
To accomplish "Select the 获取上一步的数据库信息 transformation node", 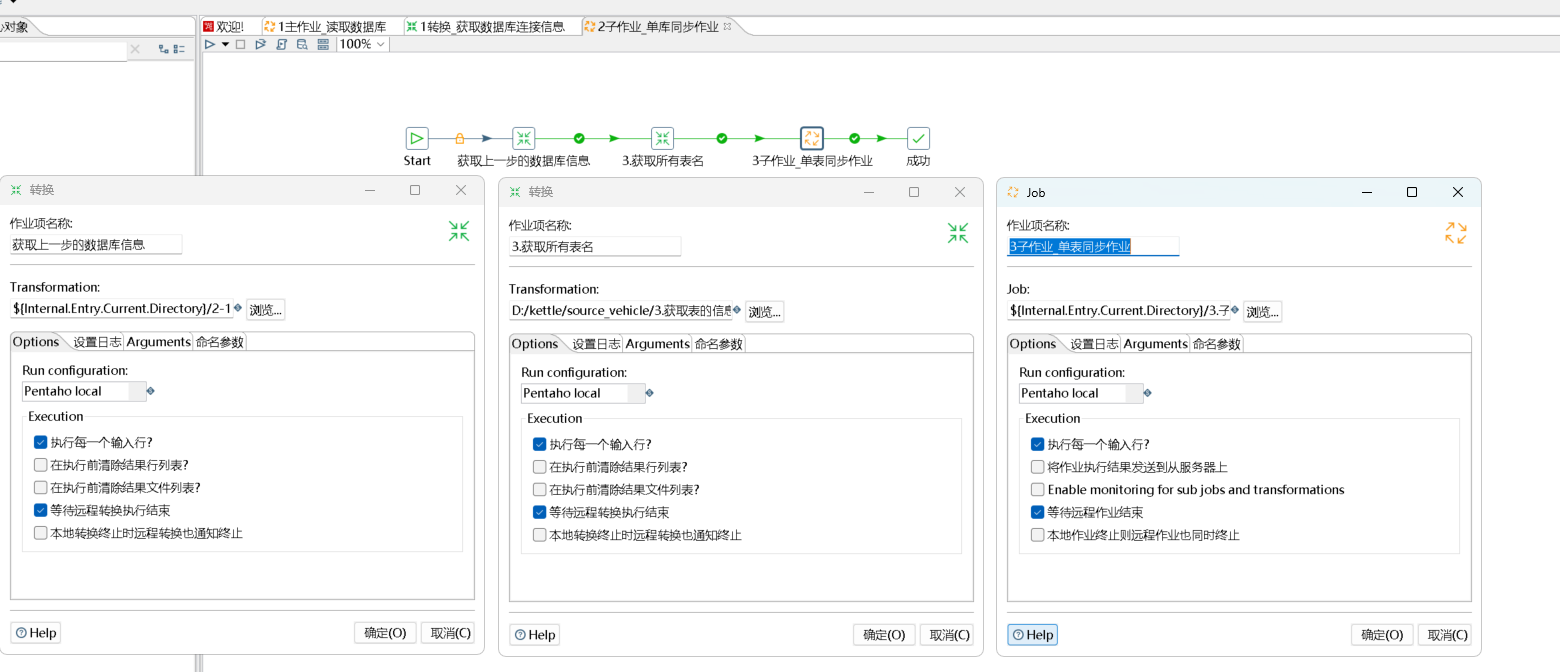I will coord(524,139).
